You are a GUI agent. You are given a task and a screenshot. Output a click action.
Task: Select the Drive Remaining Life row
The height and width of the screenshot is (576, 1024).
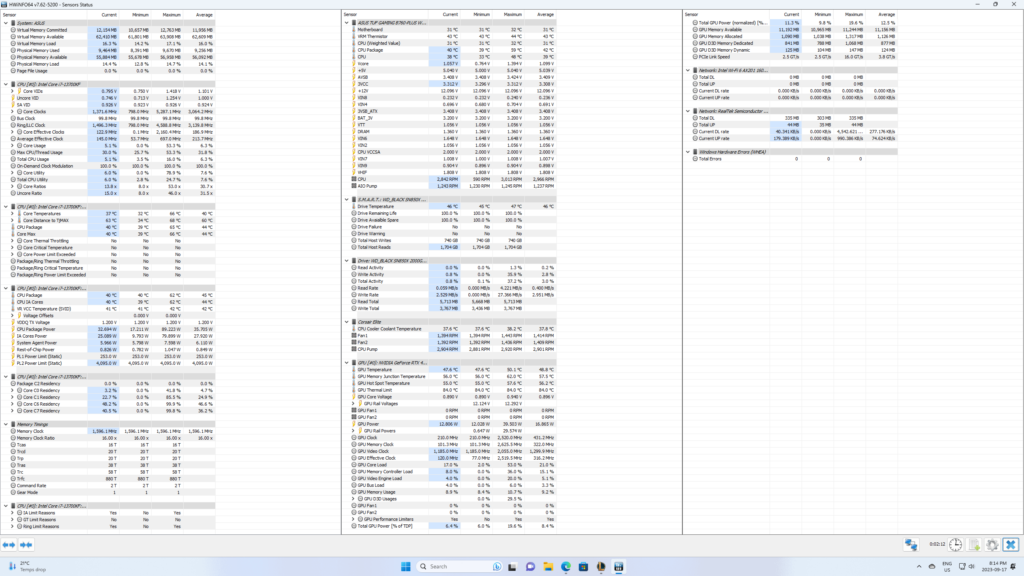[450, 214]
